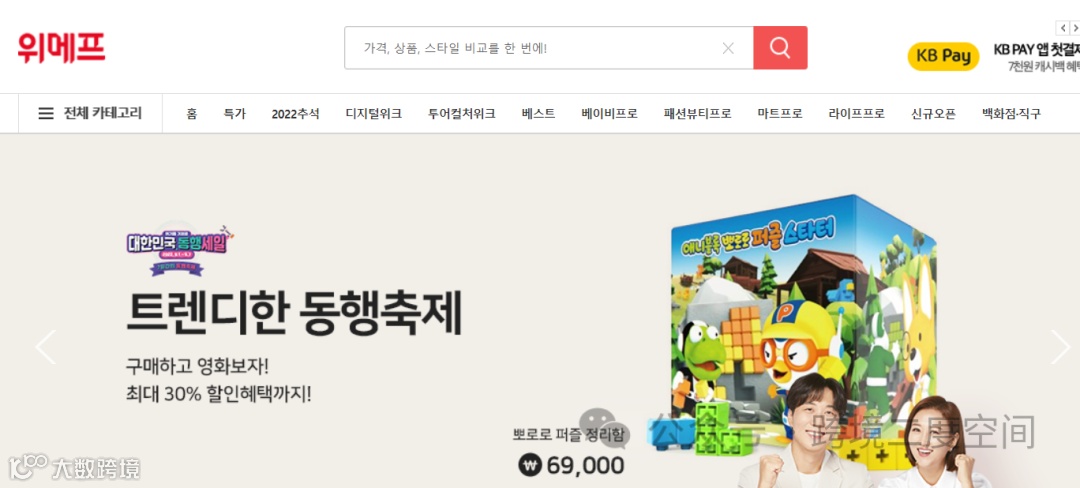
Task: Click the KB Pay yellow badge
Action: (943, 56)
